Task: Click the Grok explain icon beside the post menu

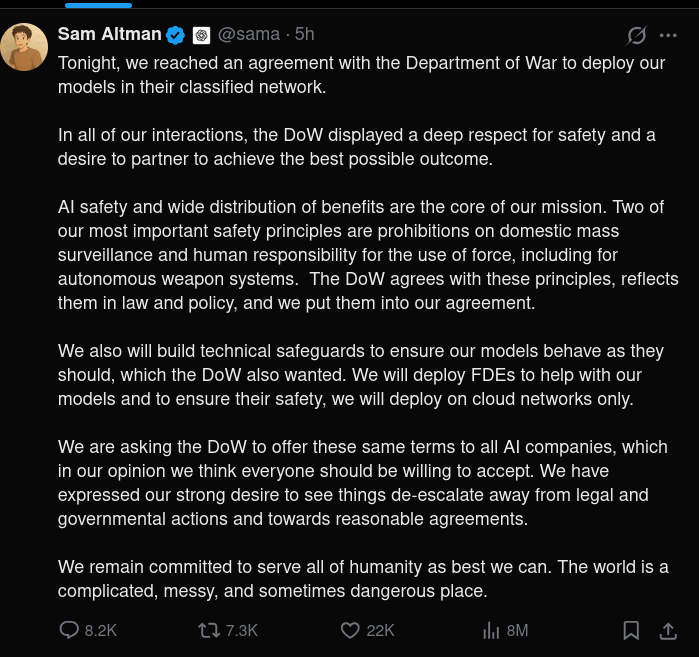Action: pos(636,35)
